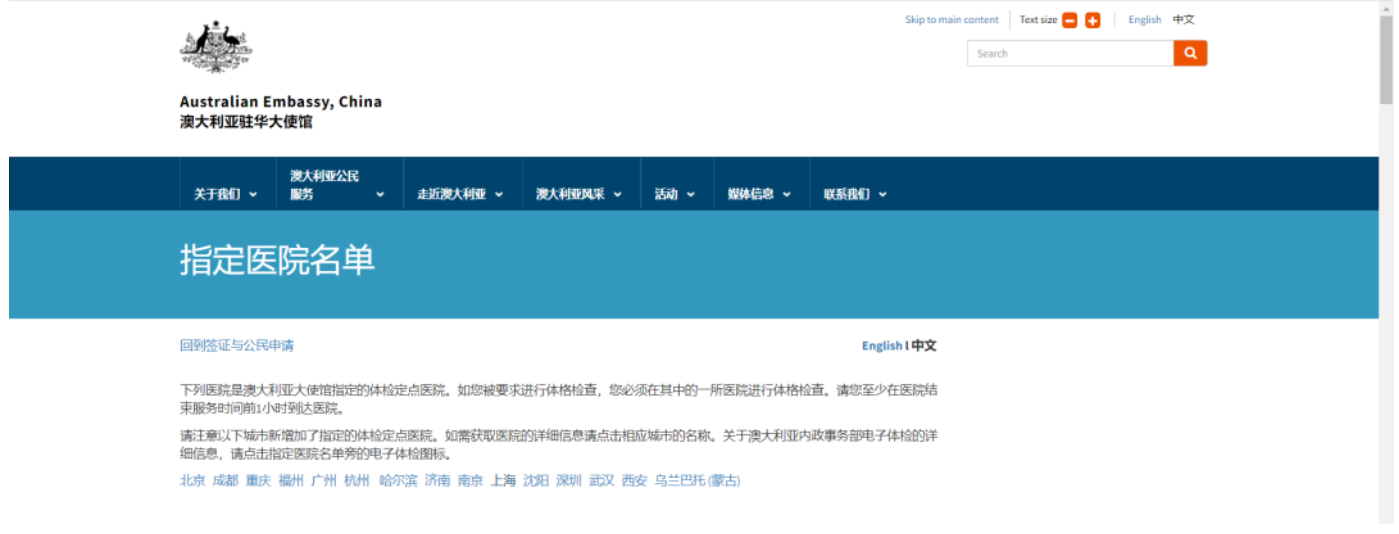Click the Australian coat of arms logo

click(216, 47)
